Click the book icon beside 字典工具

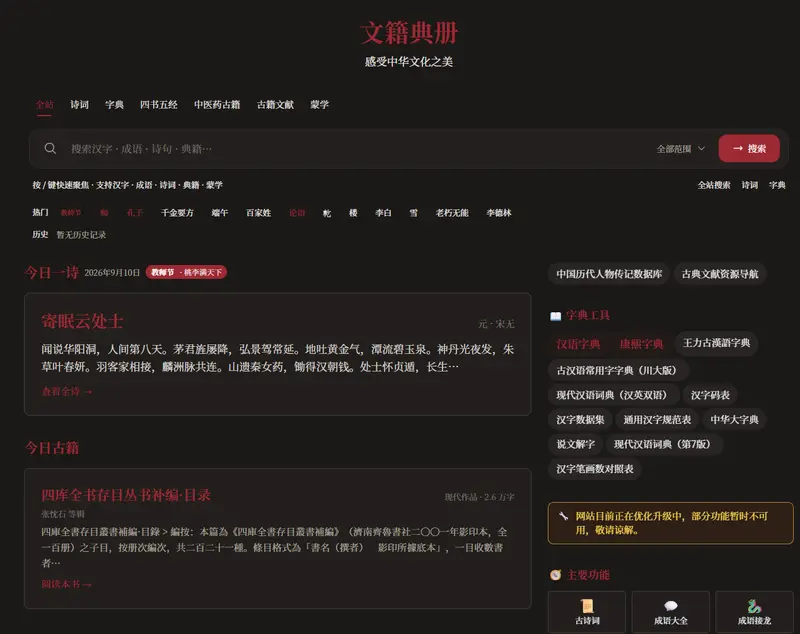click(x=556, y=316)
